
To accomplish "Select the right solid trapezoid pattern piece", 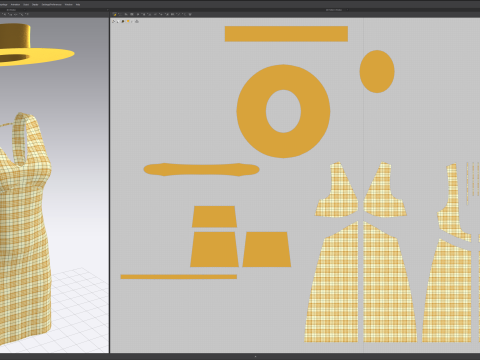I will coord(267,249).
